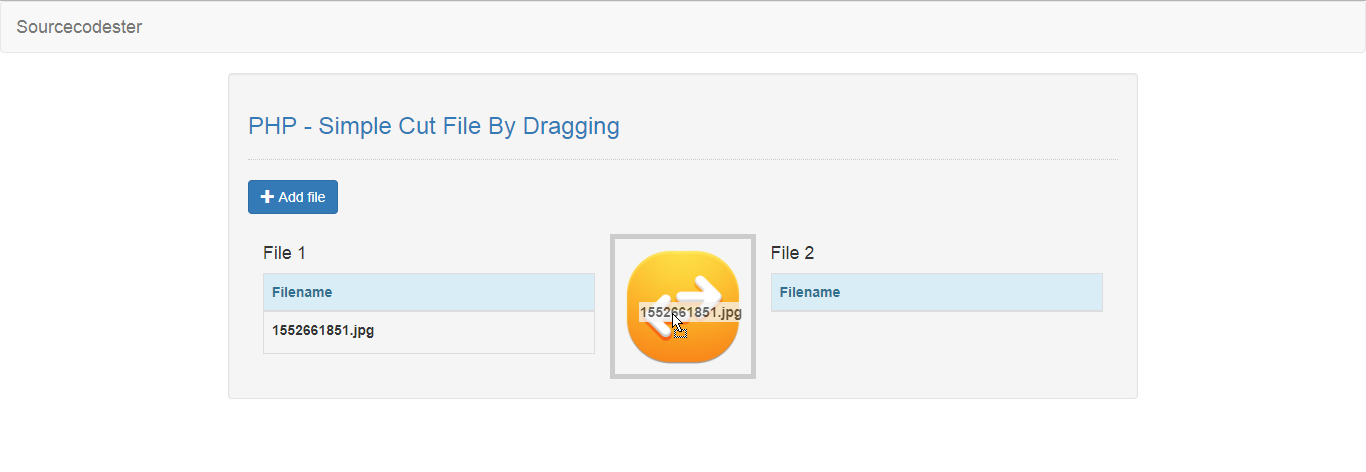Open the Sourcecodester navbar link
1366x472 pixels.
pos(79,27)
